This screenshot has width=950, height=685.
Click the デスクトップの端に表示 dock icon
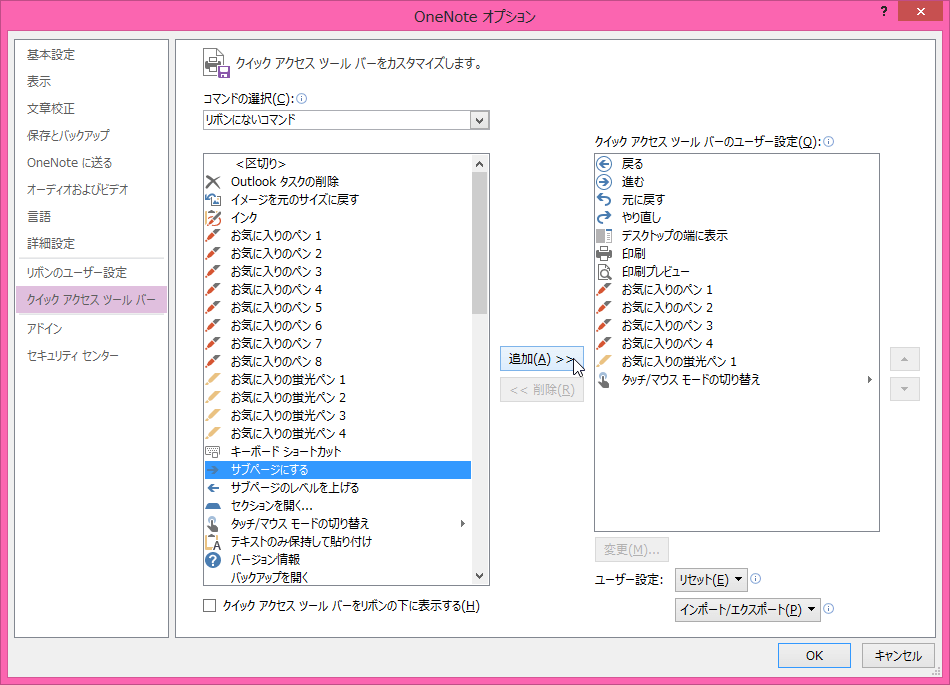604,236
